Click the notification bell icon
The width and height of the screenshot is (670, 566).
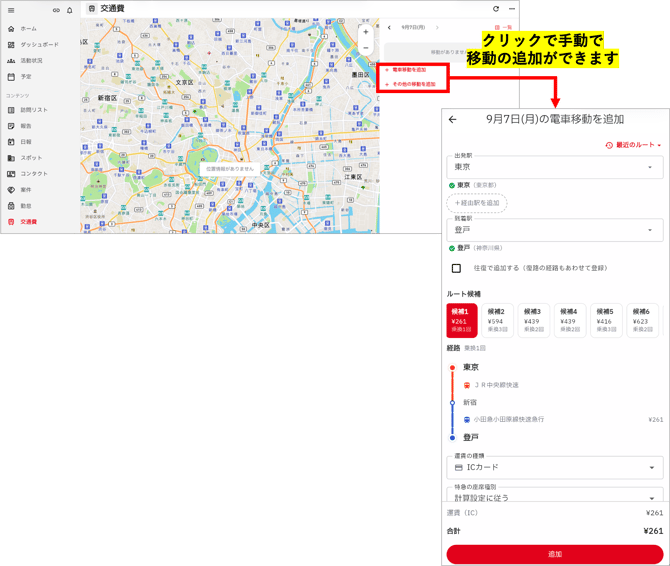(x=70, y=10)
